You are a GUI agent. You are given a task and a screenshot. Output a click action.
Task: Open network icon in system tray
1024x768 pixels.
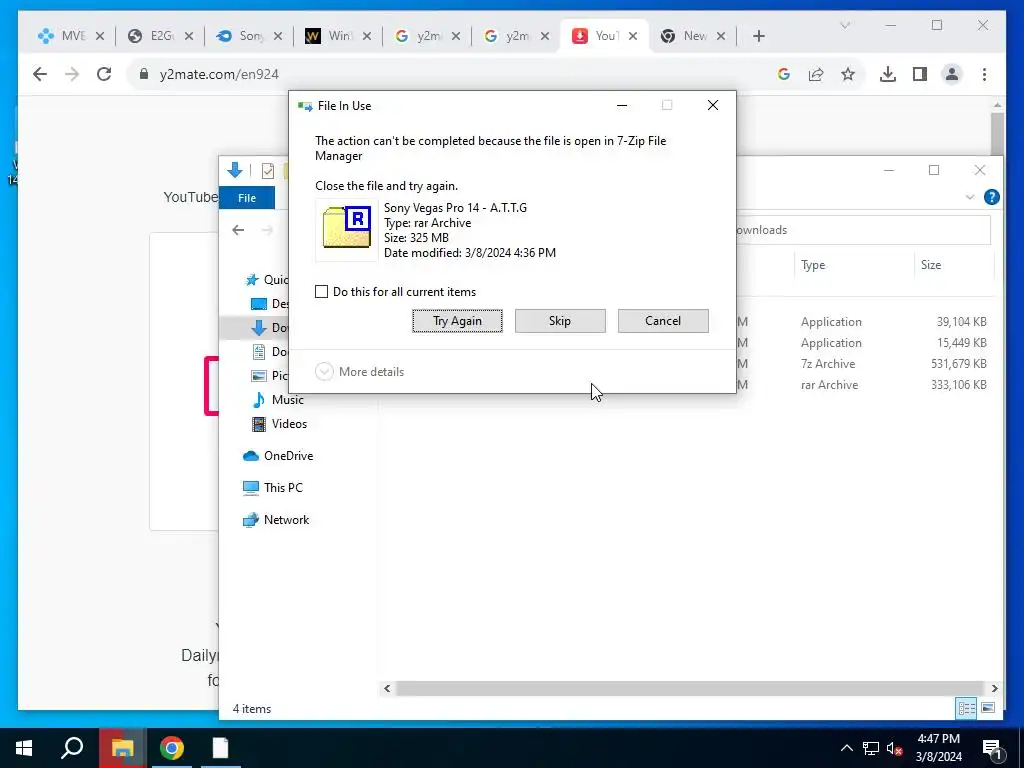coord(871,748)
